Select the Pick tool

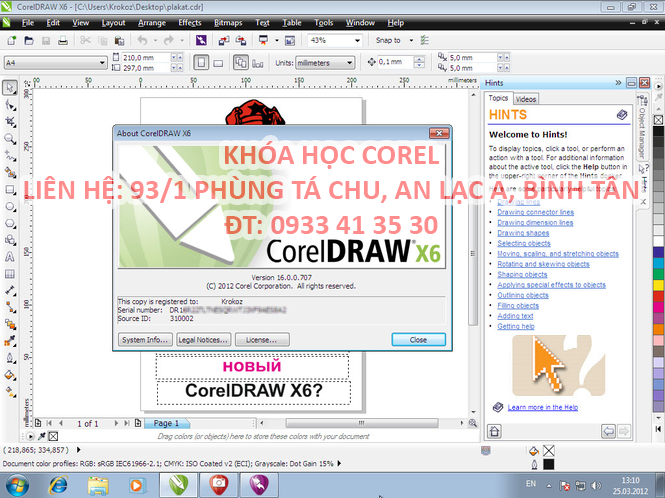10,88
